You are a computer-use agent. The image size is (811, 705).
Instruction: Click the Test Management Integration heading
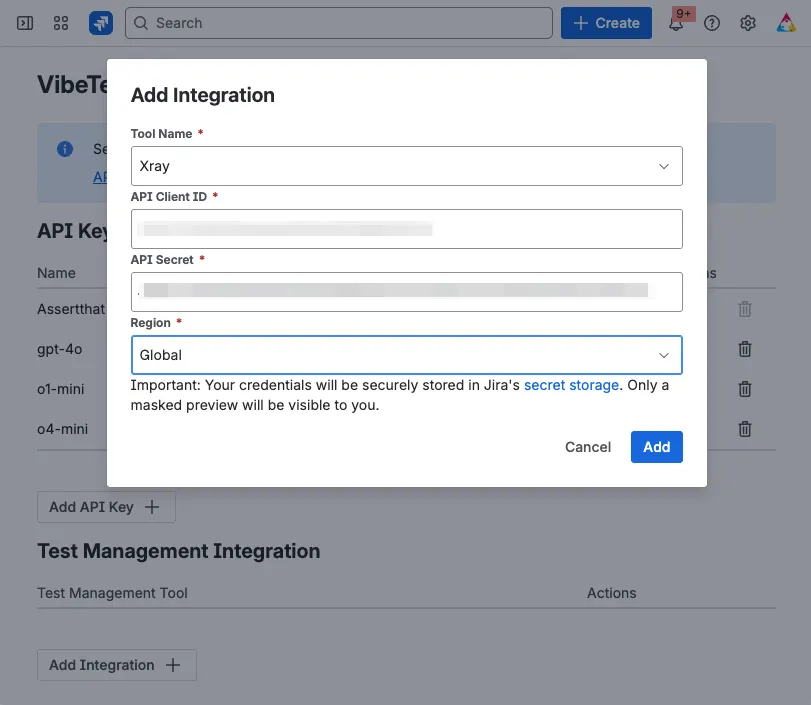click(x=178, y=551)
